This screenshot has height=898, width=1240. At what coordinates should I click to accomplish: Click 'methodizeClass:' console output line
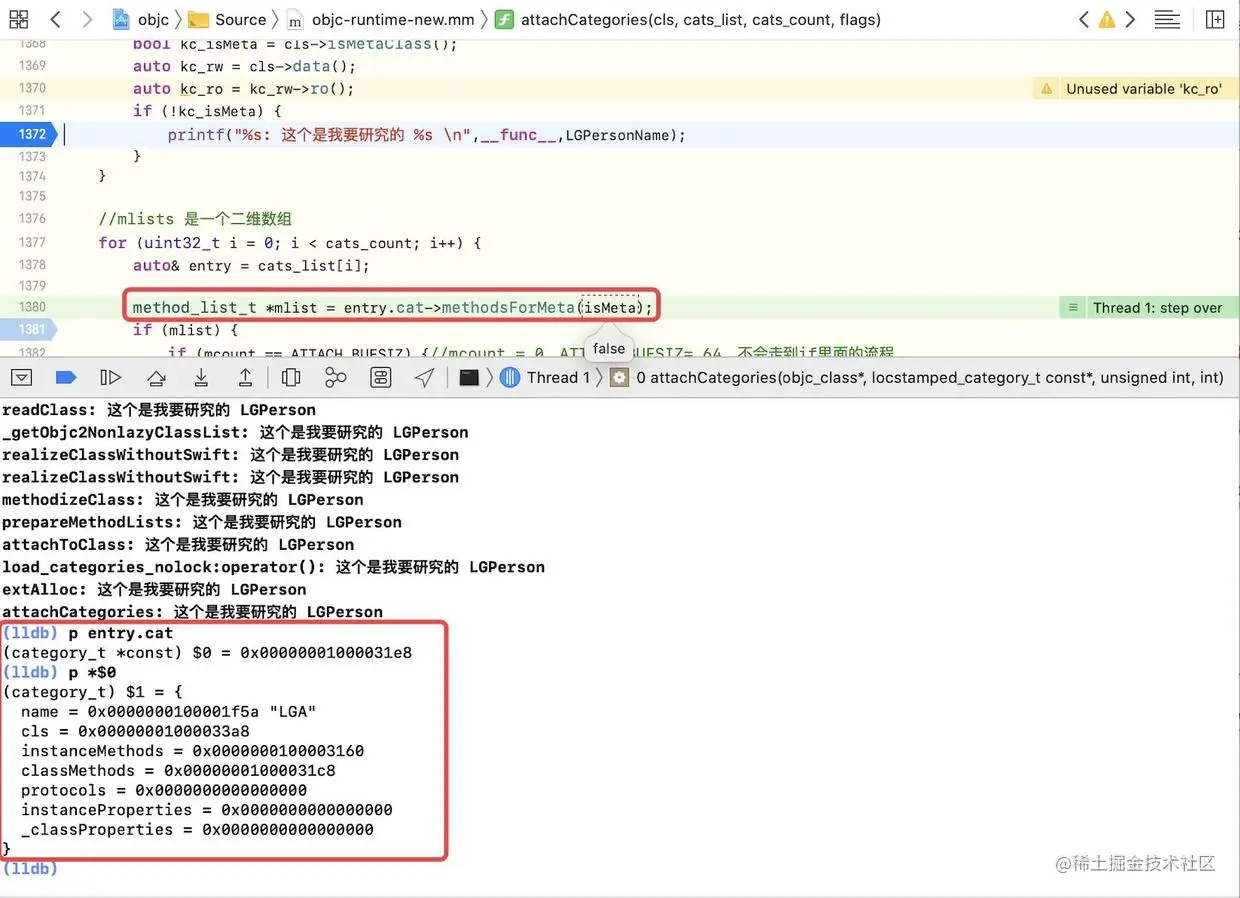[x=182, y=500]
